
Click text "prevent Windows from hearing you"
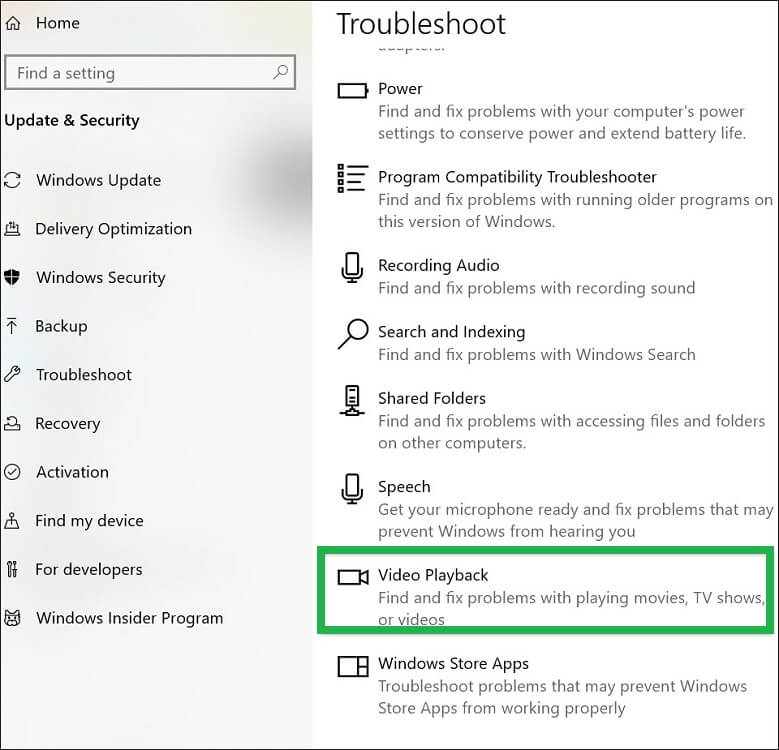tap(507, 532)
